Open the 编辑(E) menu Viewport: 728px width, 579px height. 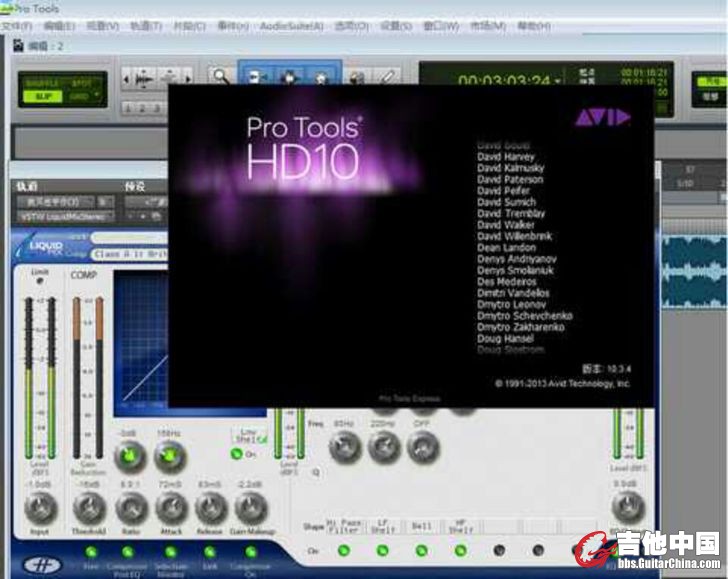click(x=59, y=26)
